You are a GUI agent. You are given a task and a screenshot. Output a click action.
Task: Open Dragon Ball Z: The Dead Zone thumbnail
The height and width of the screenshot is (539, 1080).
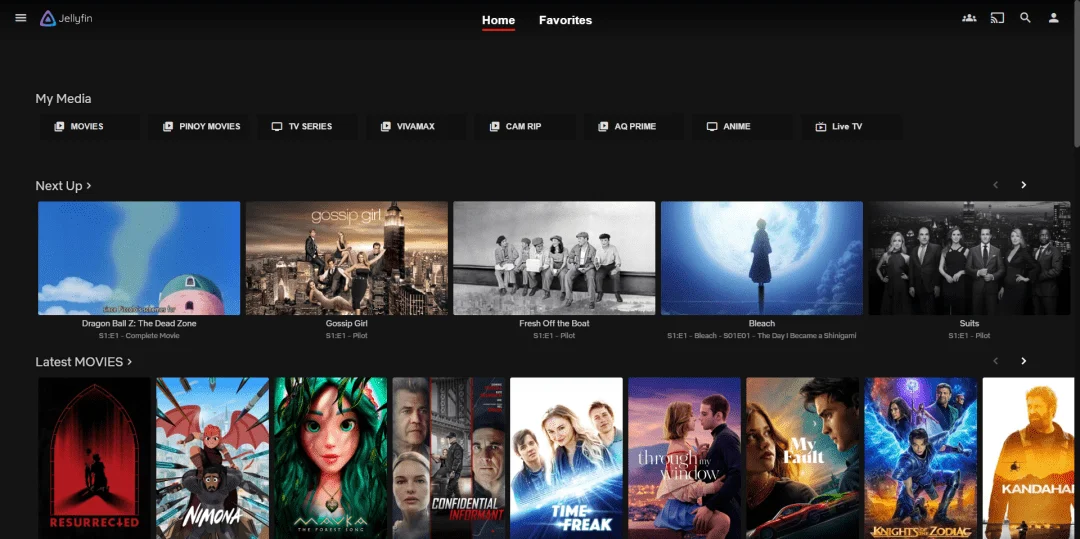coord(139,258)
